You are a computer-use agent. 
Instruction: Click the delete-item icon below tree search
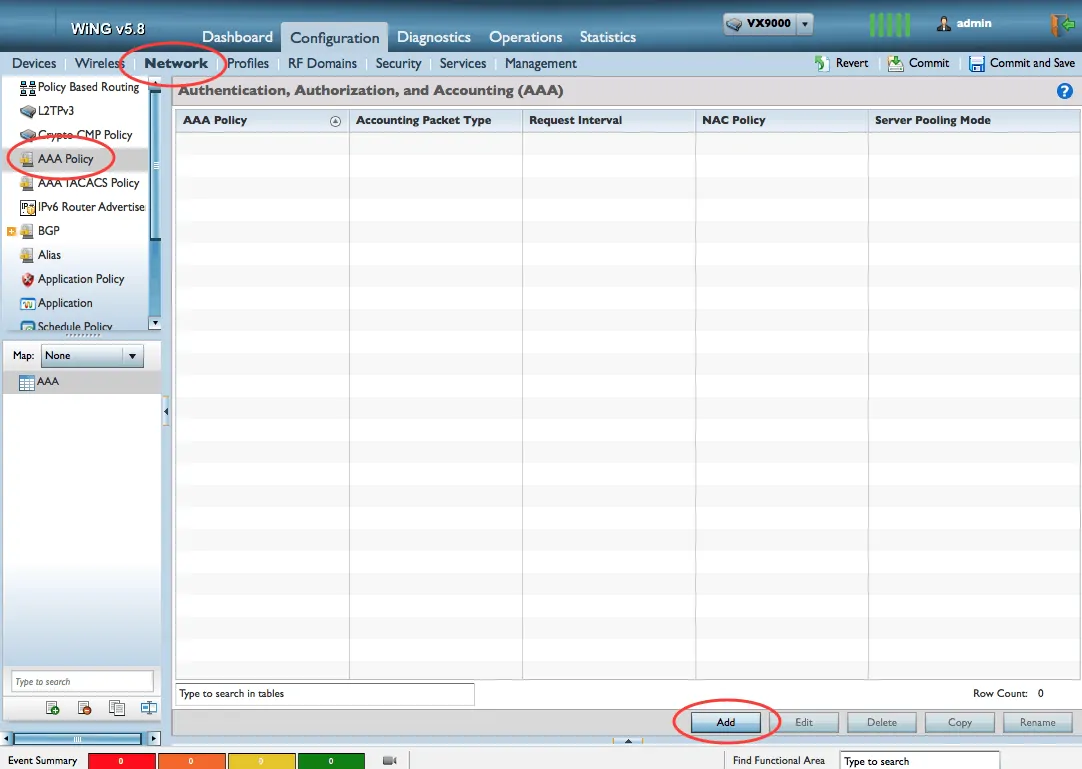tap(85, 708)
